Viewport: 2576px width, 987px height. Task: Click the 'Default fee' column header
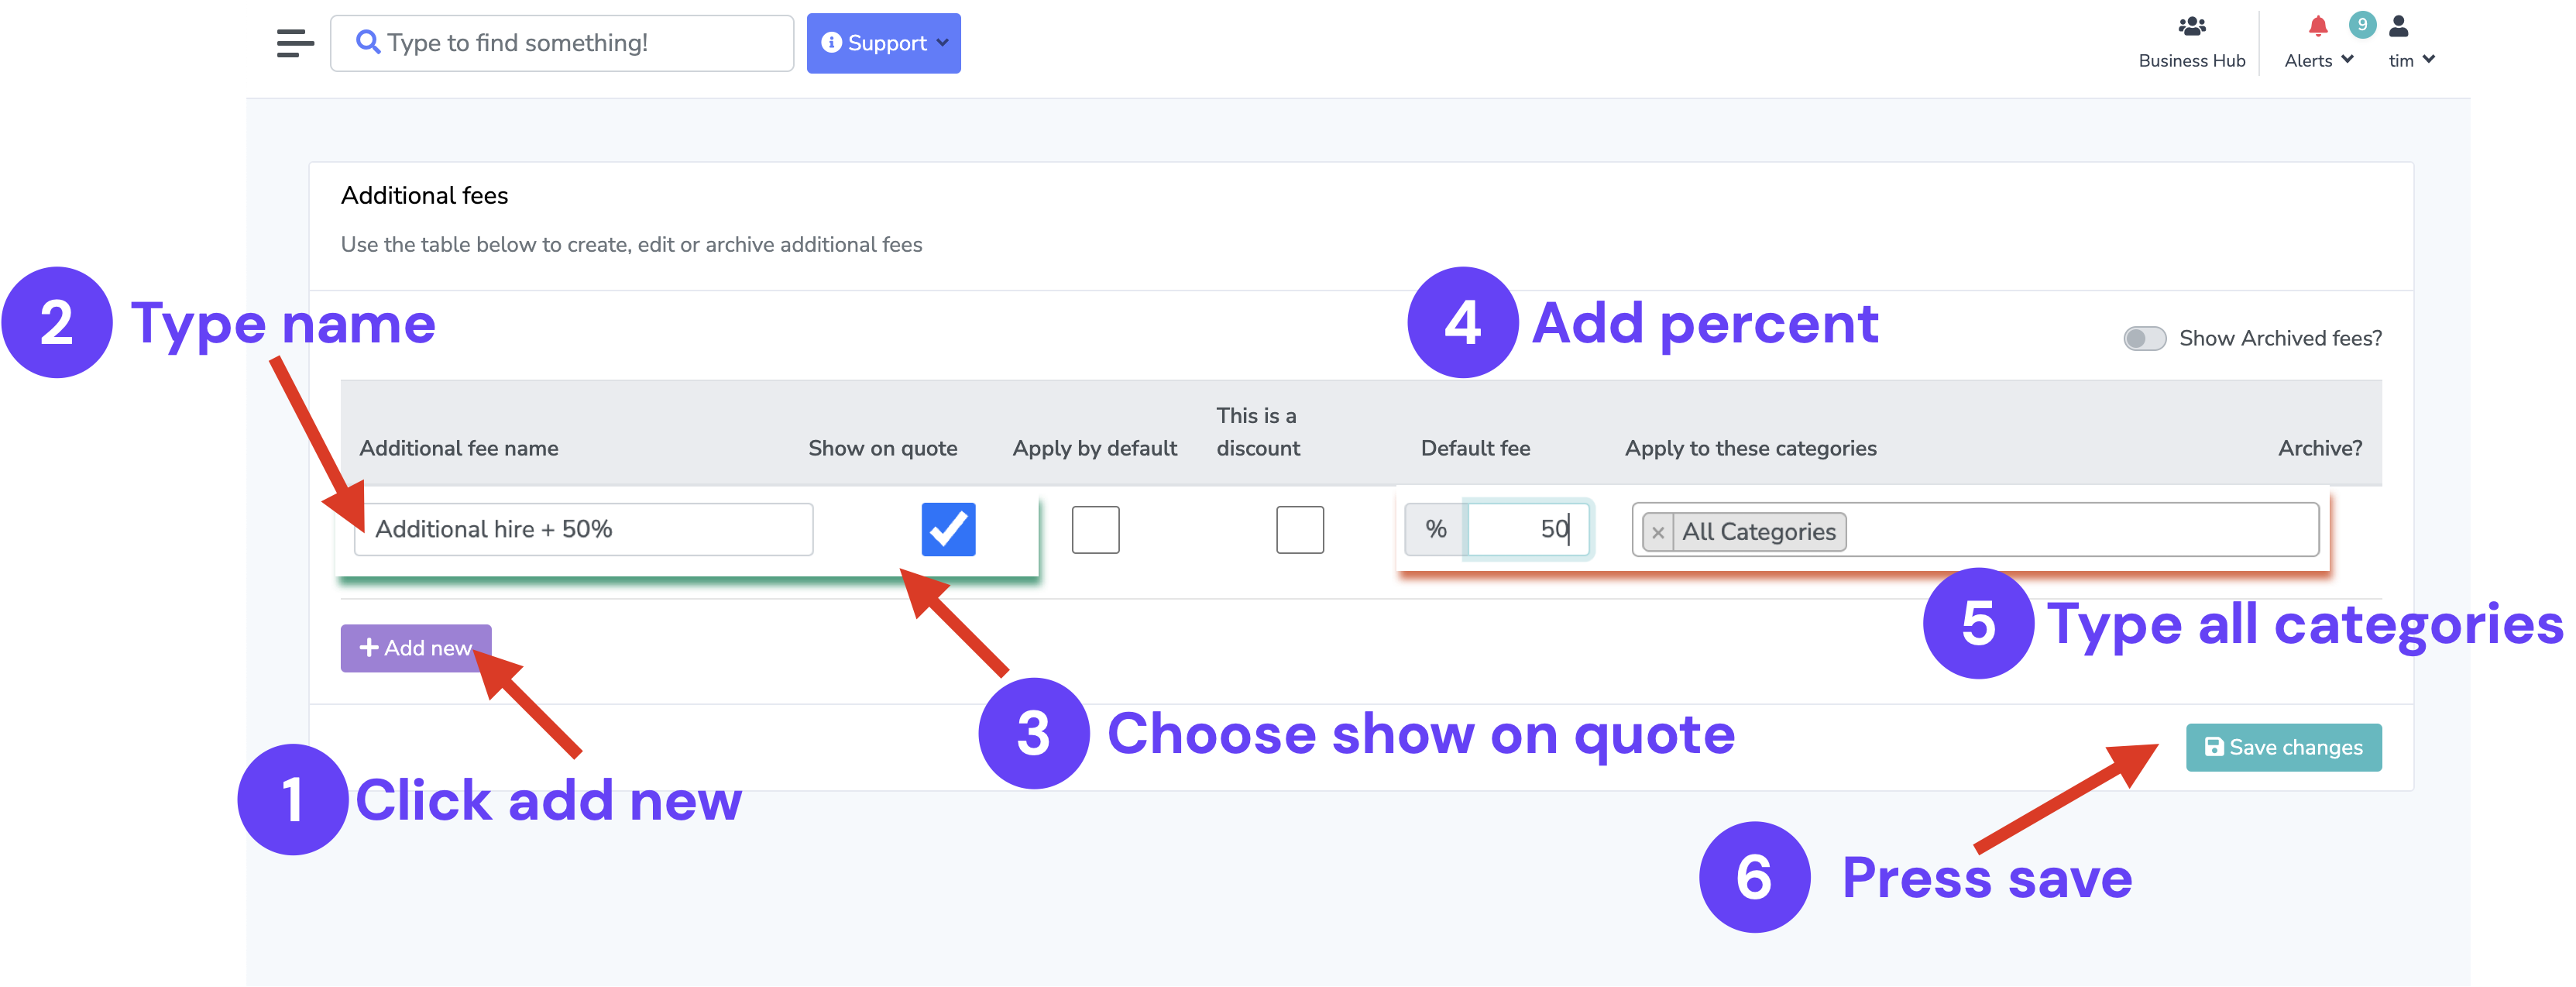[1475, 448]
